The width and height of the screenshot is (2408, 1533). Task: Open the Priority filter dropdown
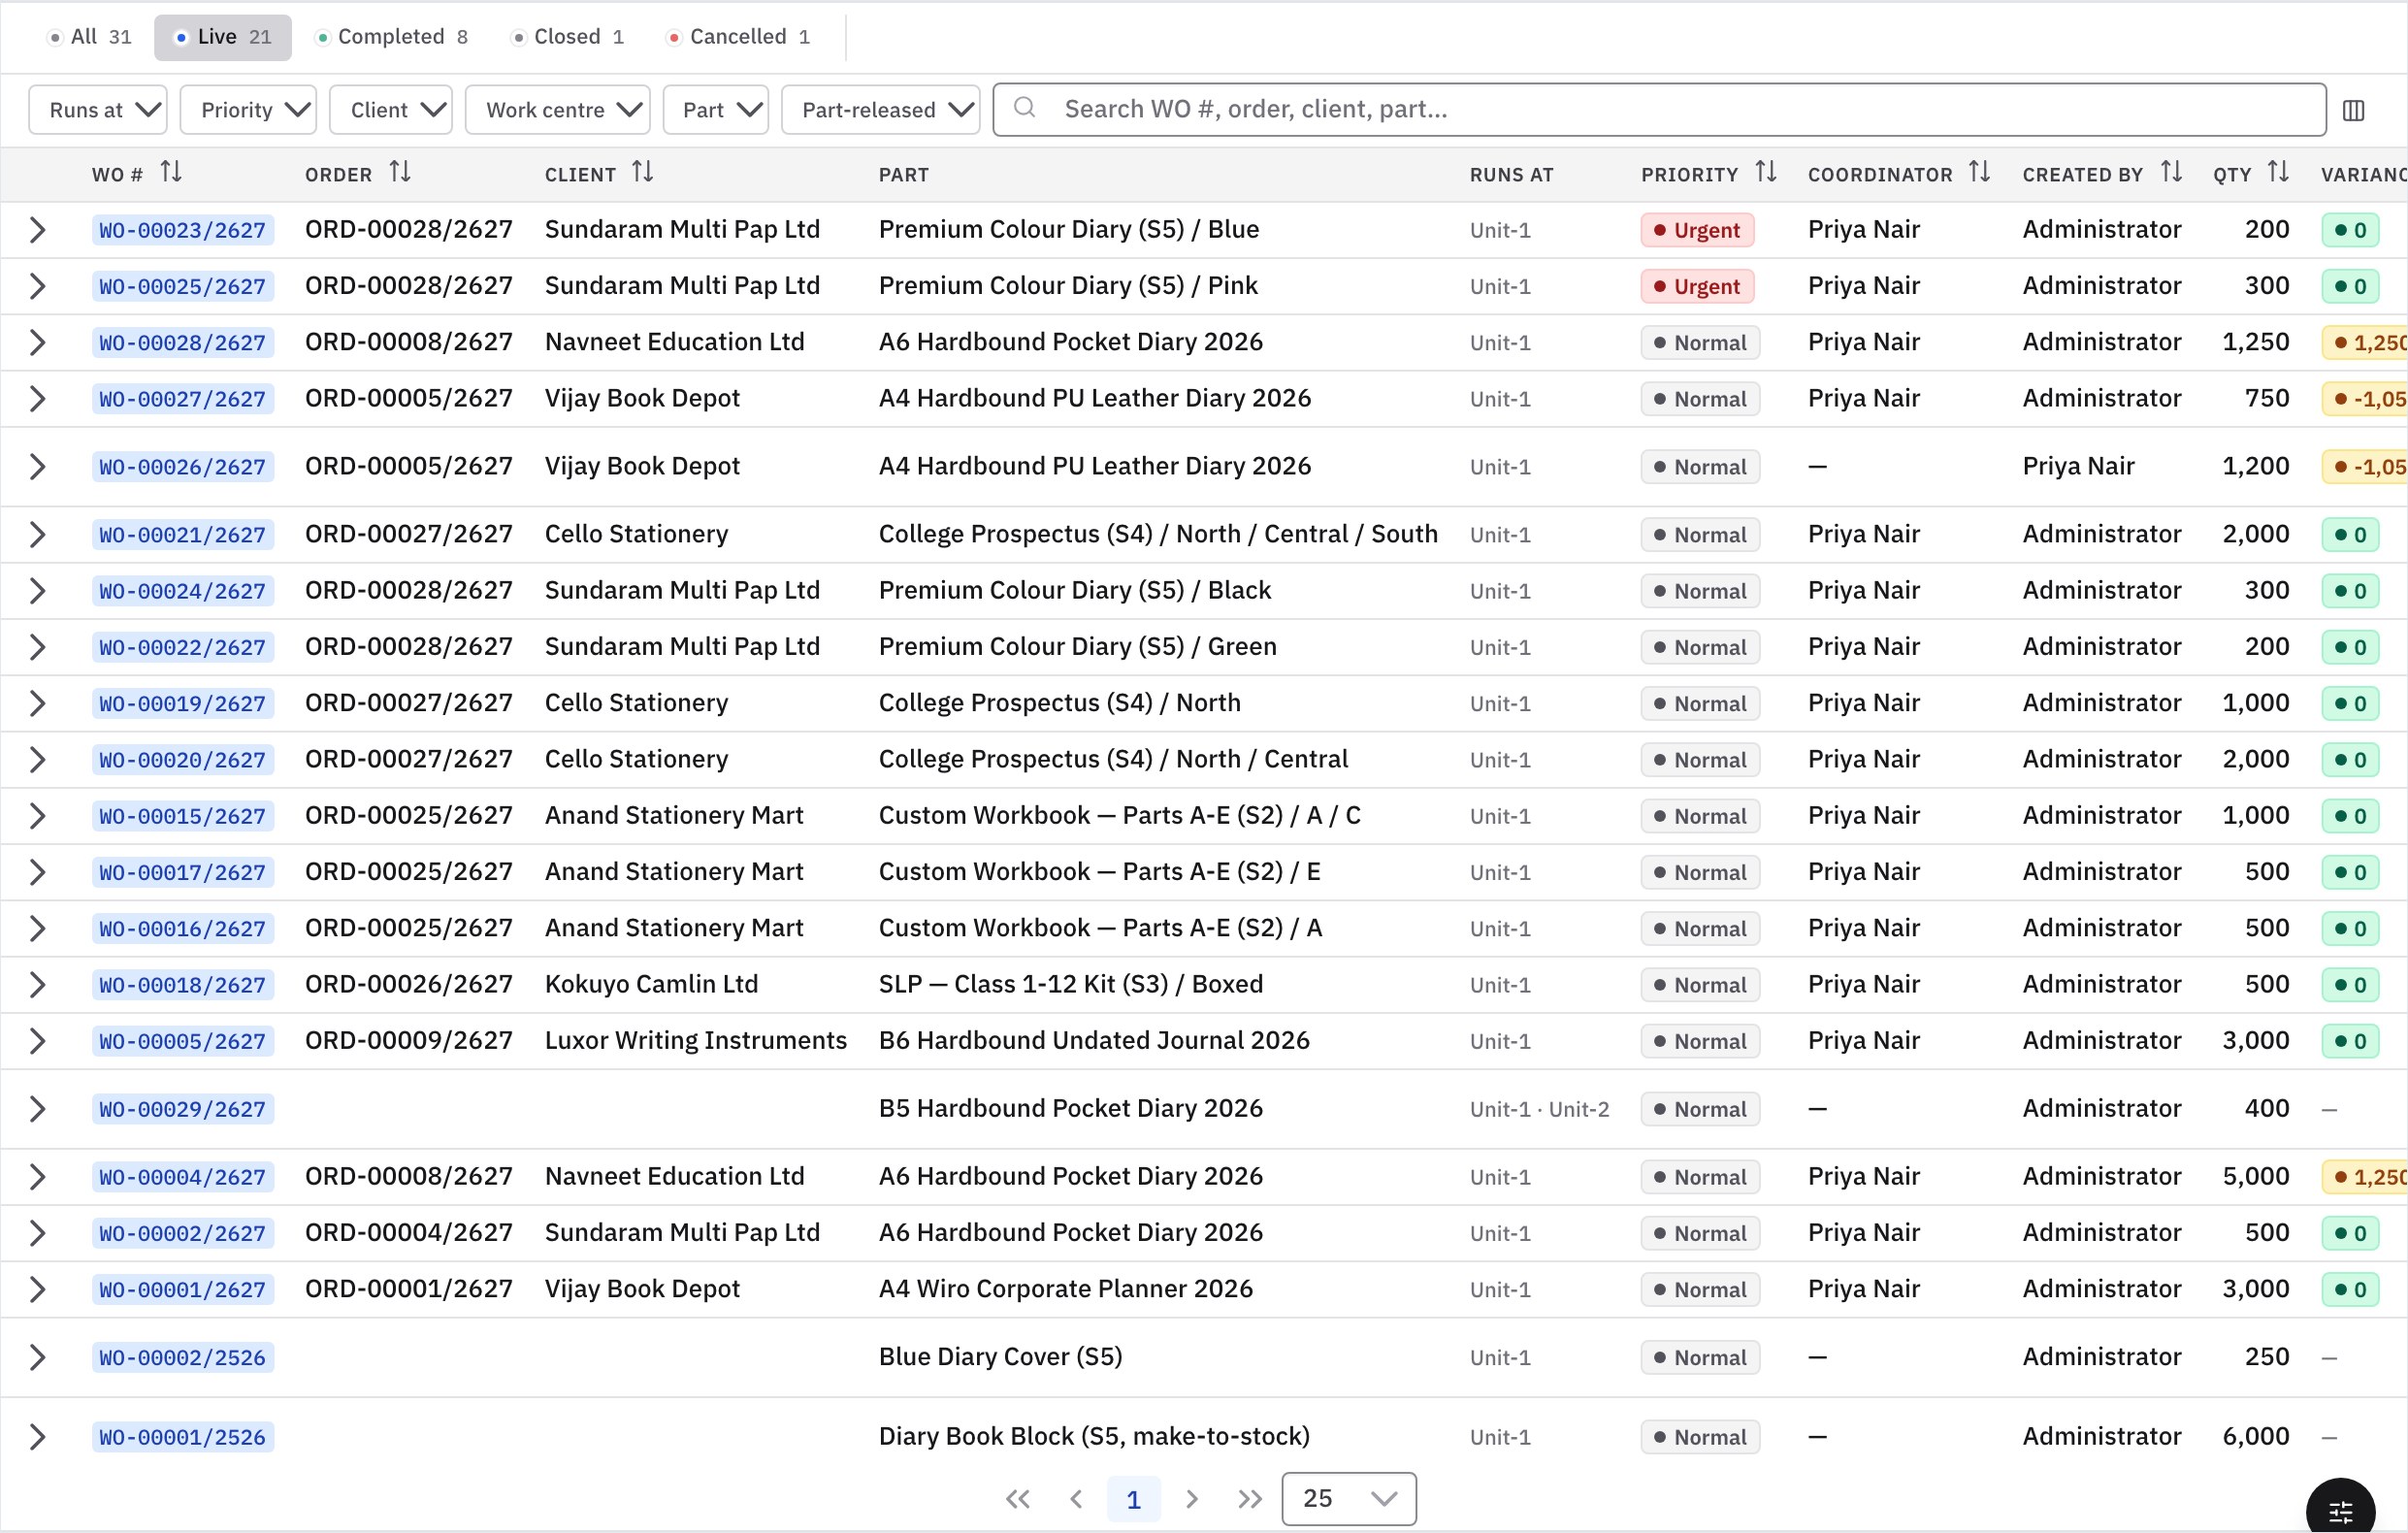pyautogui.click(x=248, y=110)
